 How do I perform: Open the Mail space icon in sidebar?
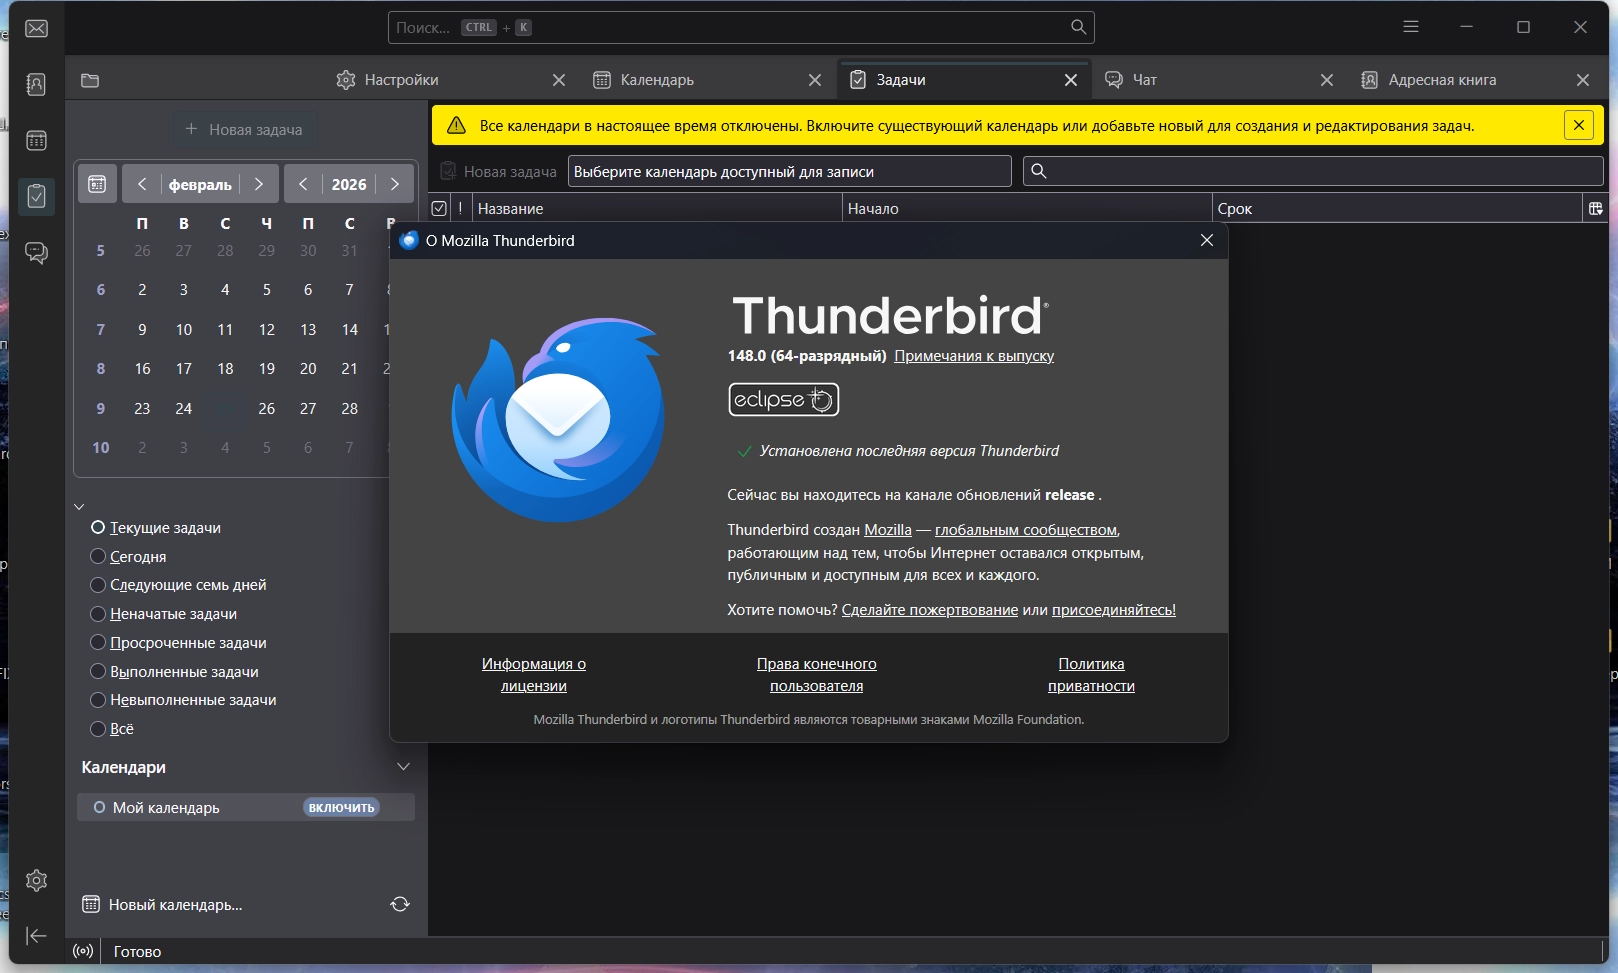(x=37, y=28)
